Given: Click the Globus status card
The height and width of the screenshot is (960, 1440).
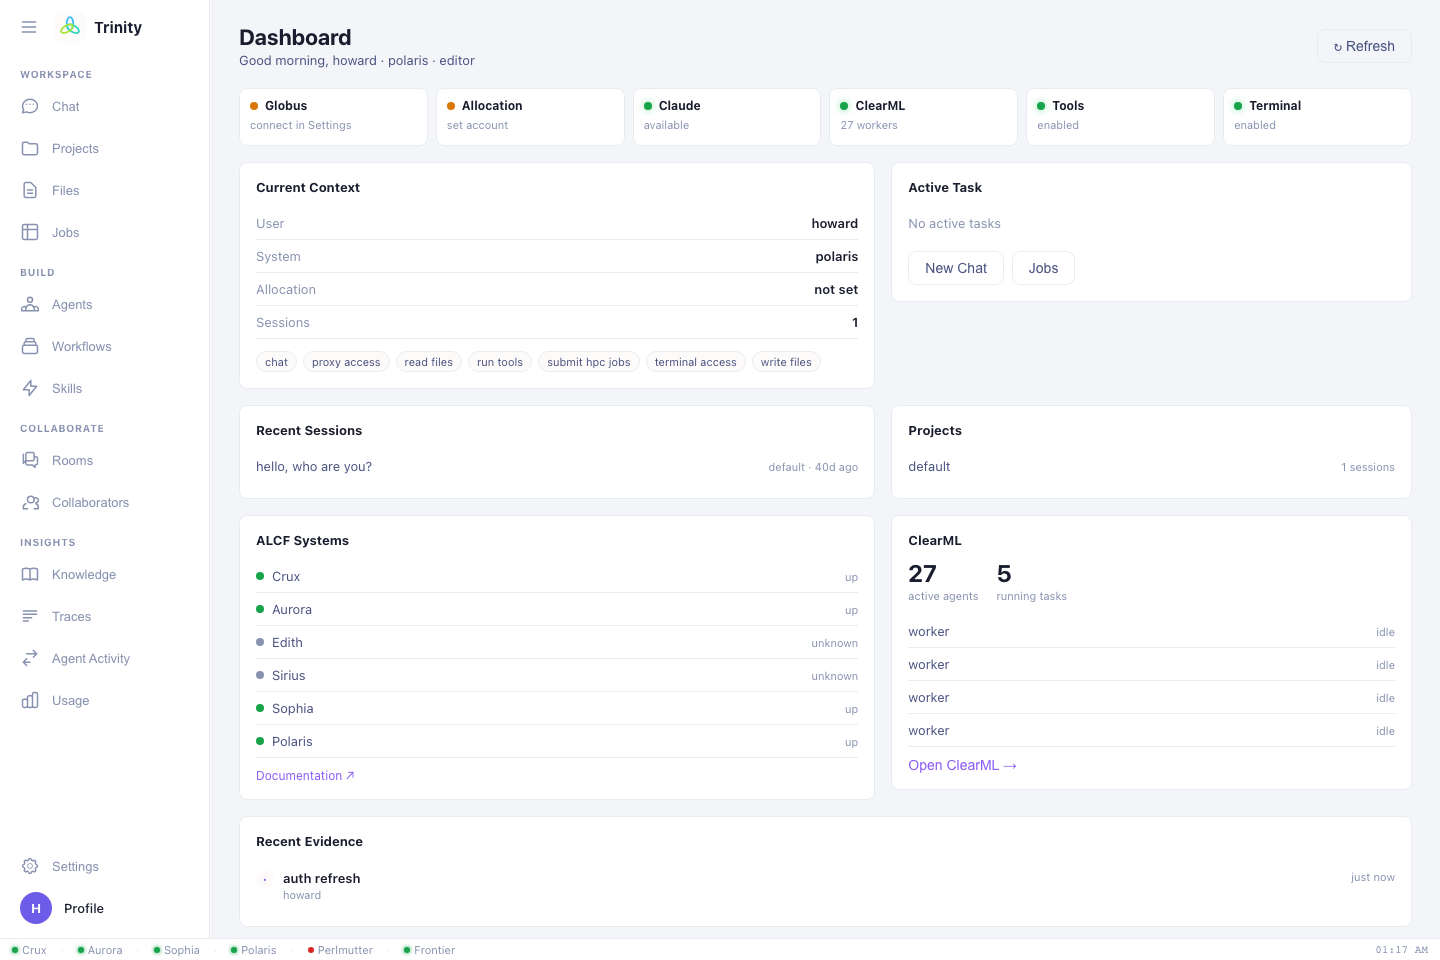Looking at the screenshot, I should [x=333, y=117].
